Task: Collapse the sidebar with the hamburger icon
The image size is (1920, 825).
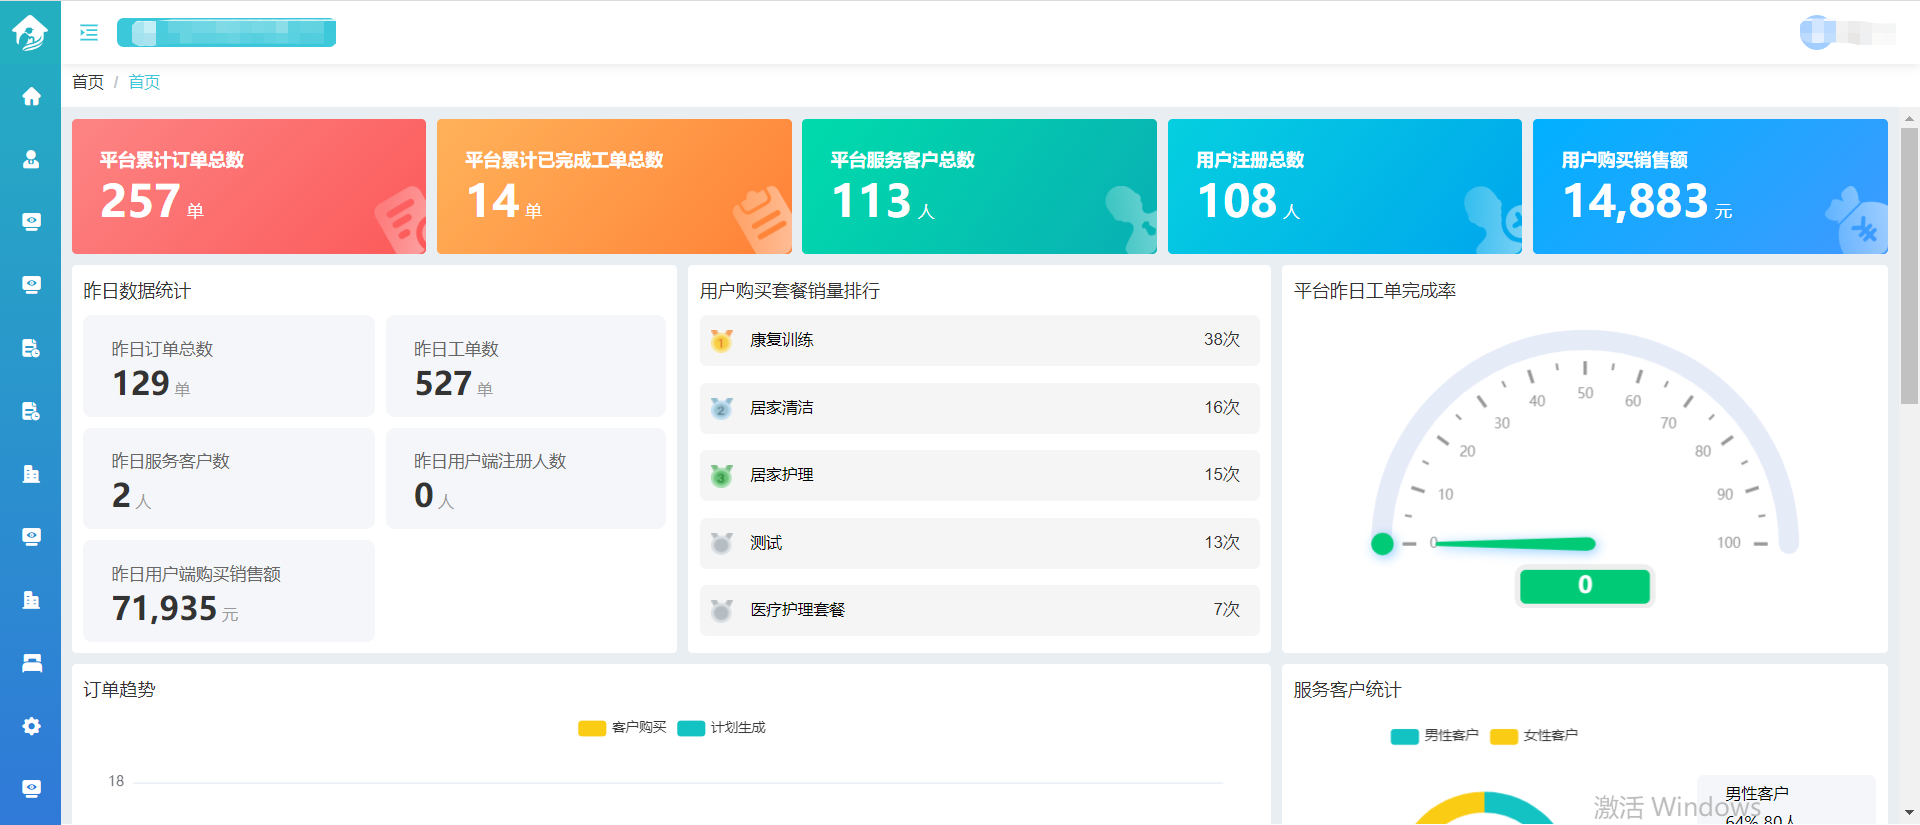Action: [89, 33]
